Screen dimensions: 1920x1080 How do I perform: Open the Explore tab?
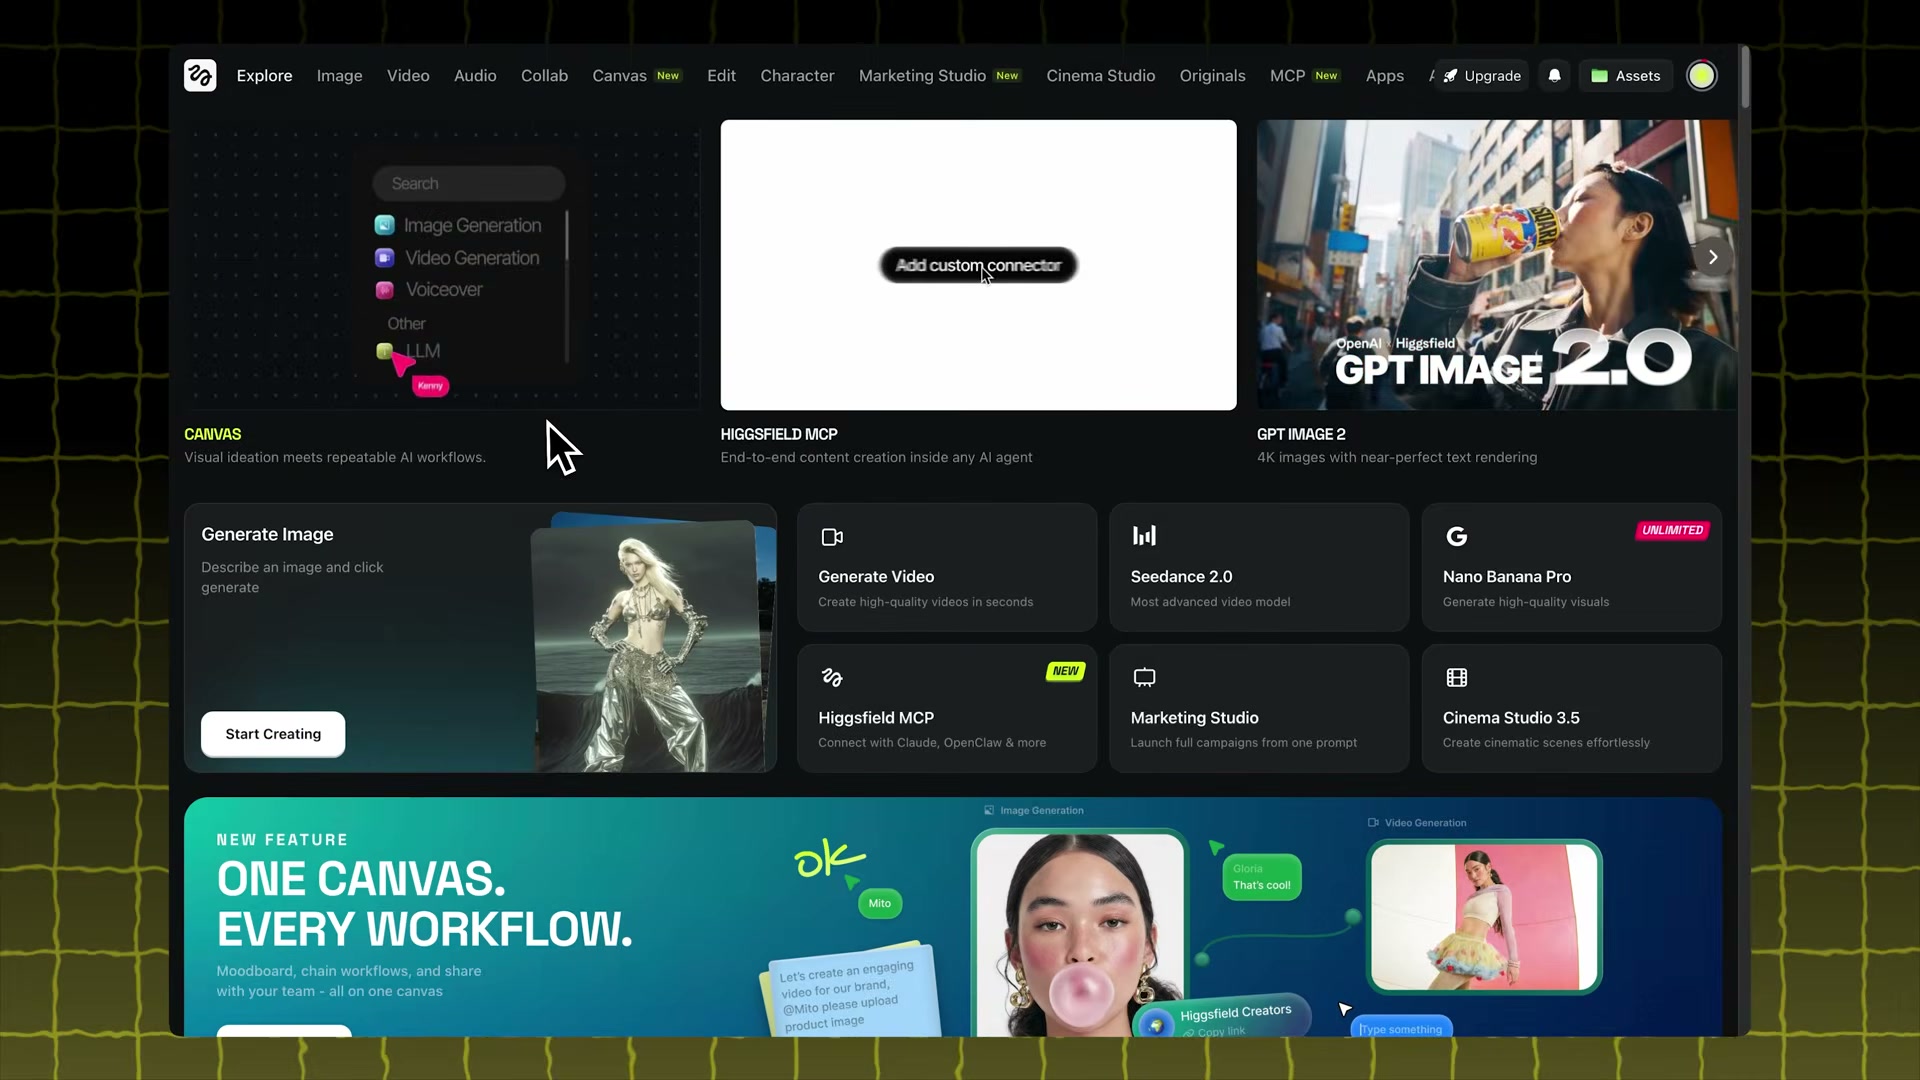264,76
